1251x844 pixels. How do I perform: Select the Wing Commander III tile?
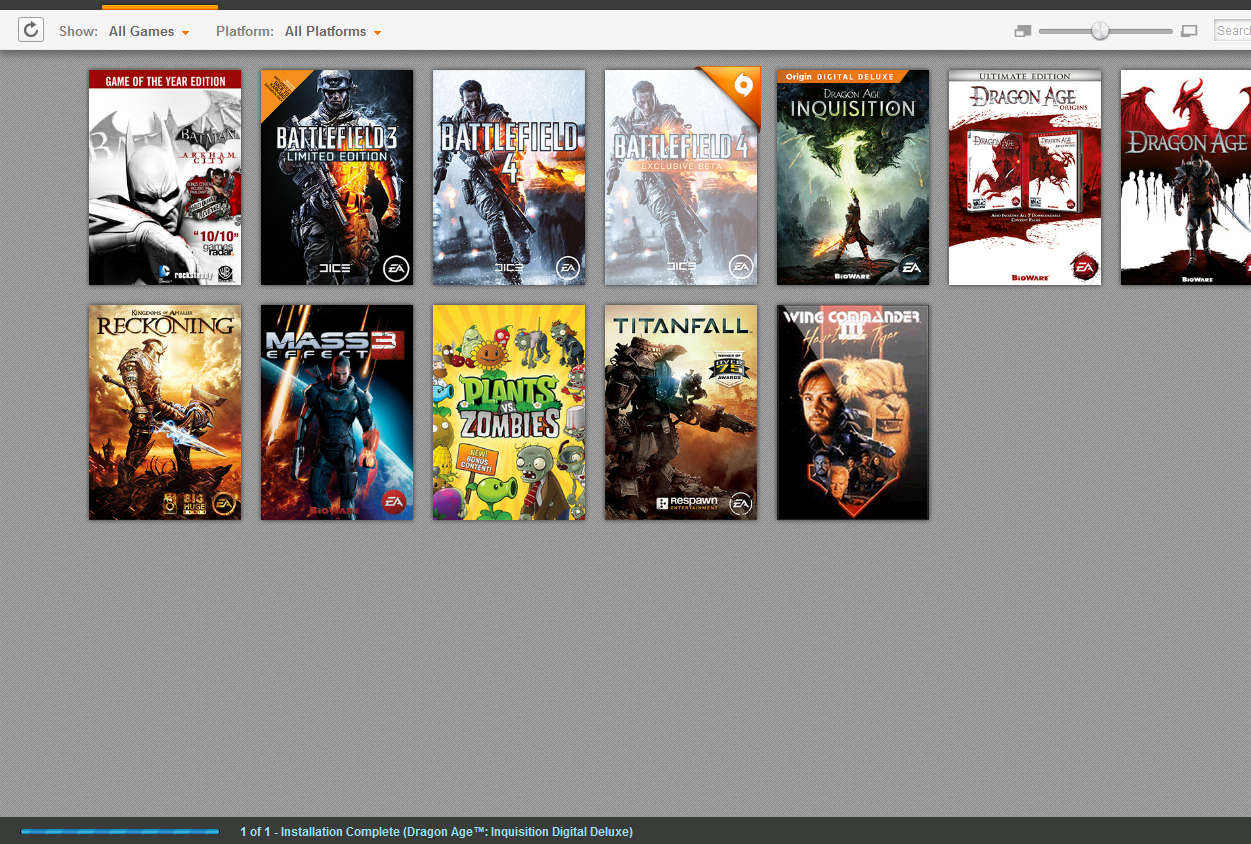[x=853, y=412]
